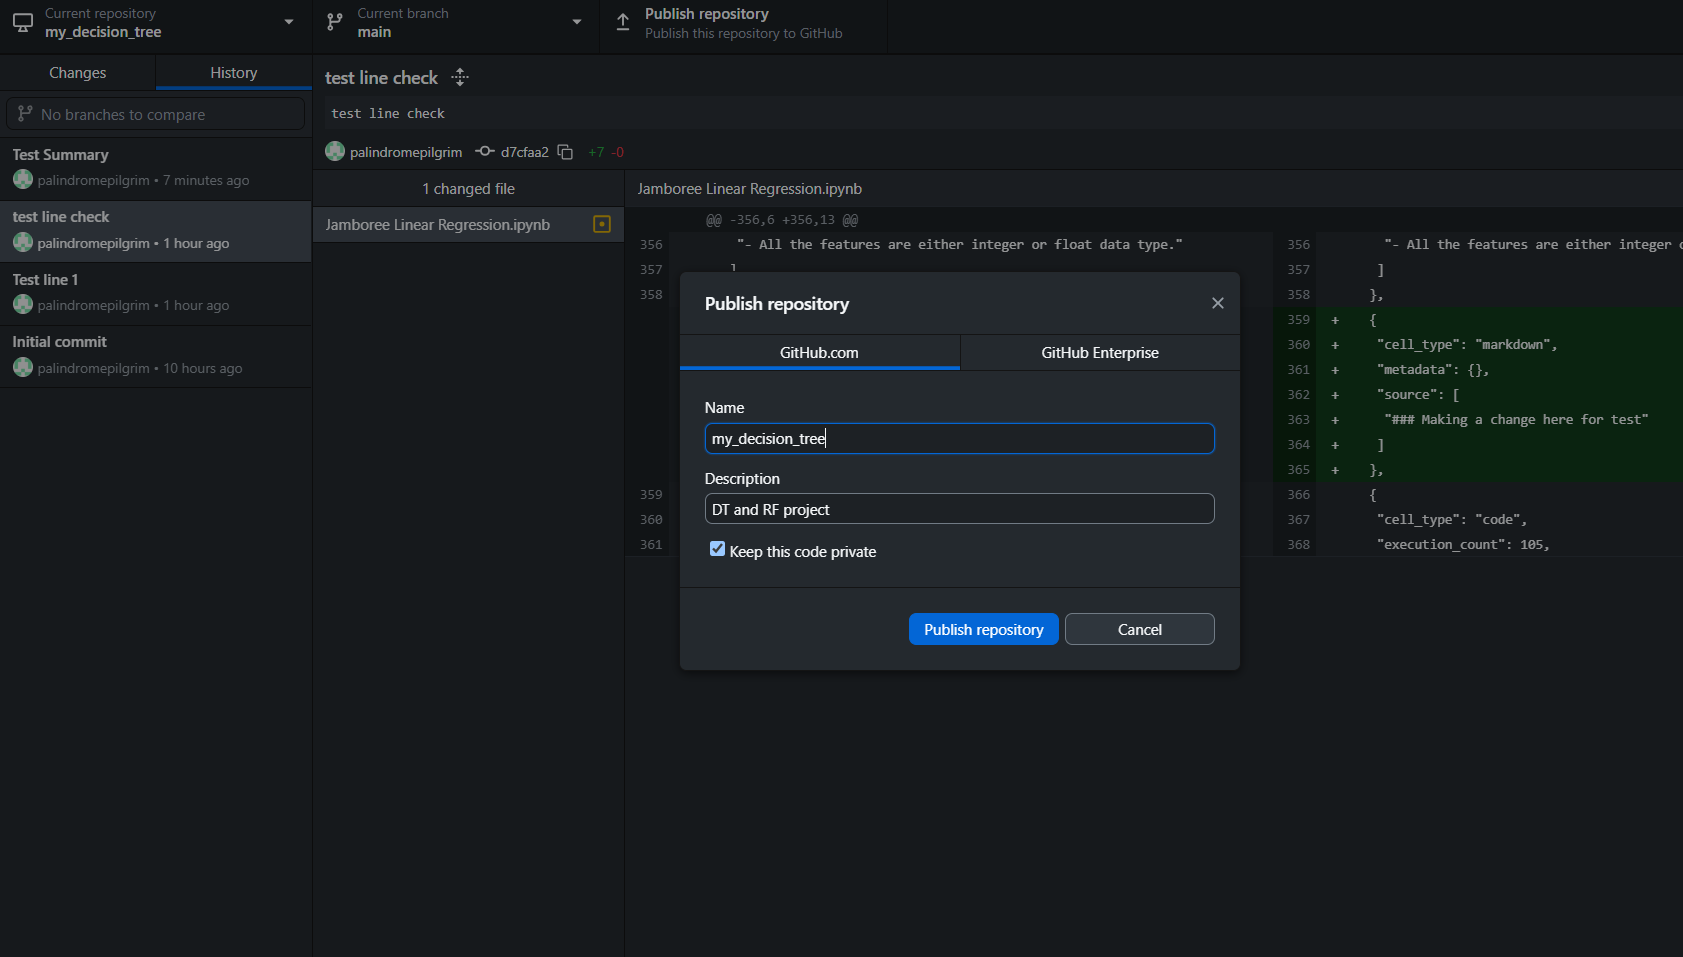Click the branch icon in compare field
Viewport: 1683px width, 957px height.
click(25, 114)
